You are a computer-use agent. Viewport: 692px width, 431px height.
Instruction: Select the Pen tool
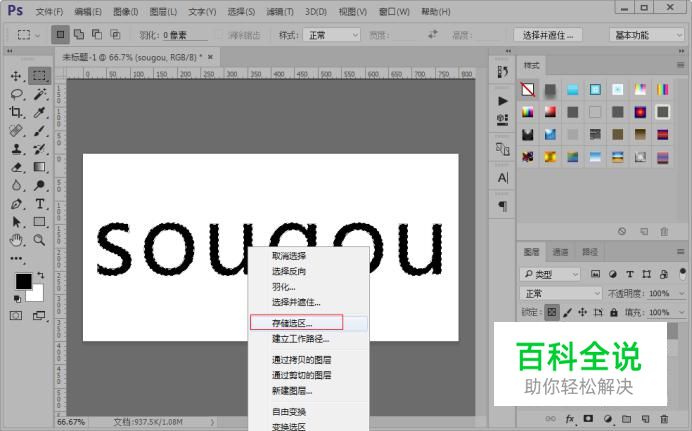point(16,204)
